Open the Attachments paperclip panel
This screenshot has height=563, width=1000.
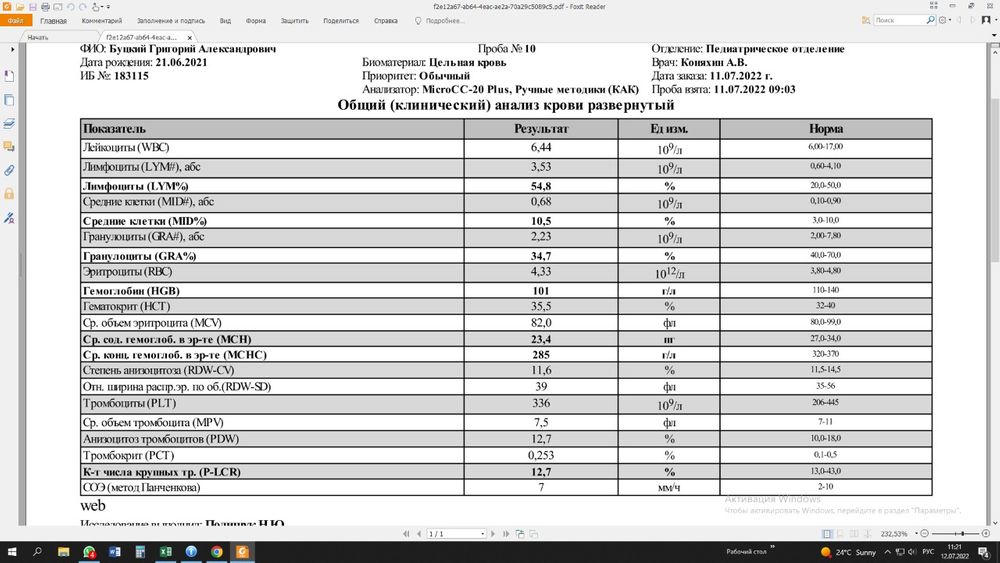pos(9,171)
